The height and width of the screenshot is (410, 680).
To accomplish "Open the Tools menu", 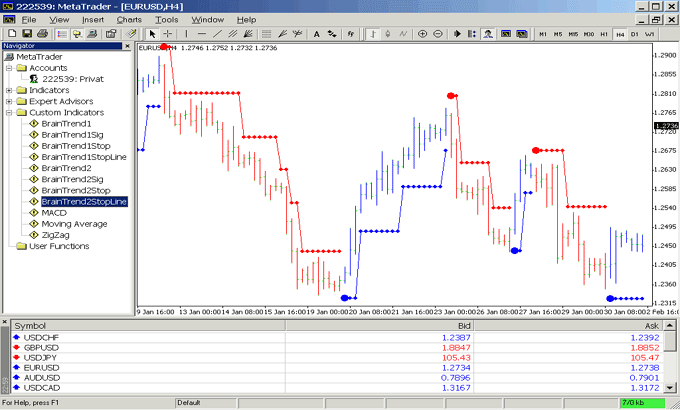I will 167,19.
